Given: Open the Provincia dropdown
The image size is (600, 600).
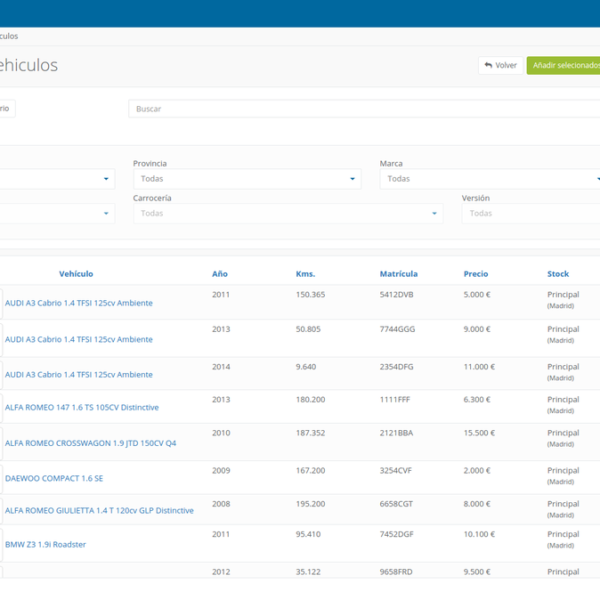Looking at the screenshot, I should tap(246, 179).
